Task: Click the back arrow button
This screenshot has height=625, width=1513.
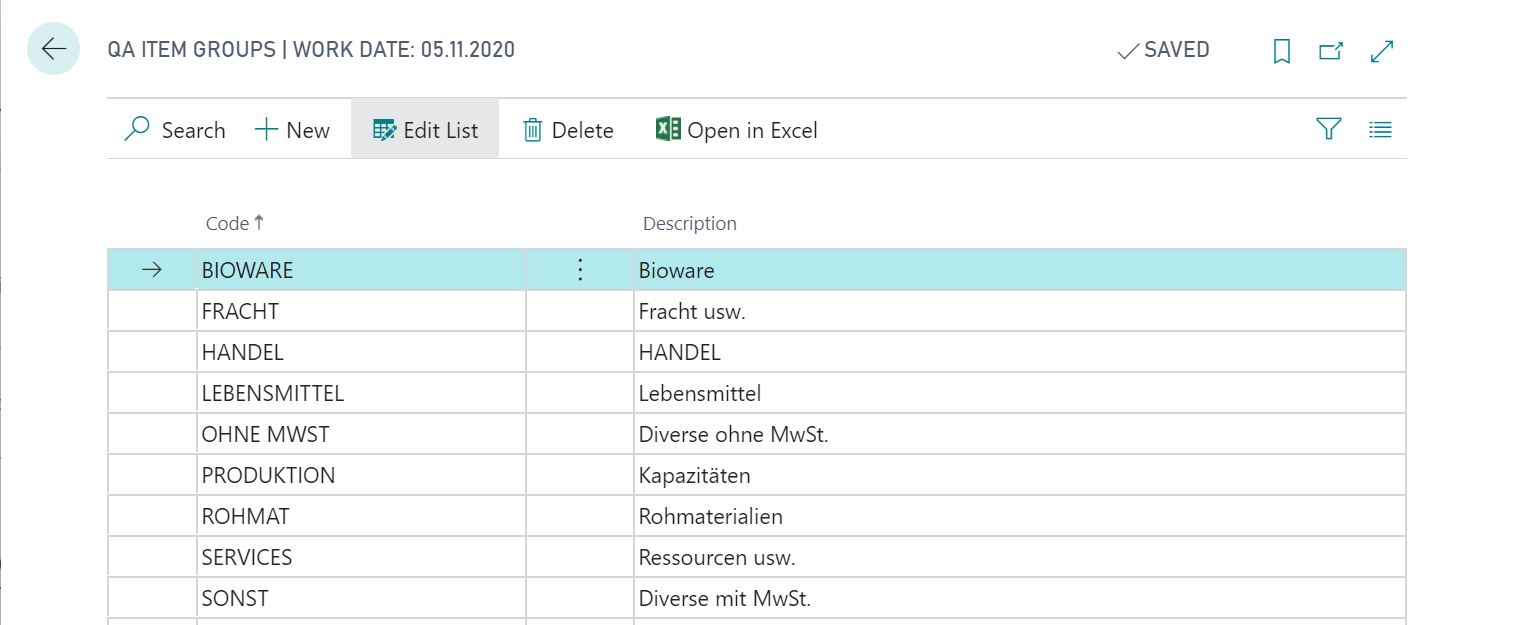Action: 53,49
